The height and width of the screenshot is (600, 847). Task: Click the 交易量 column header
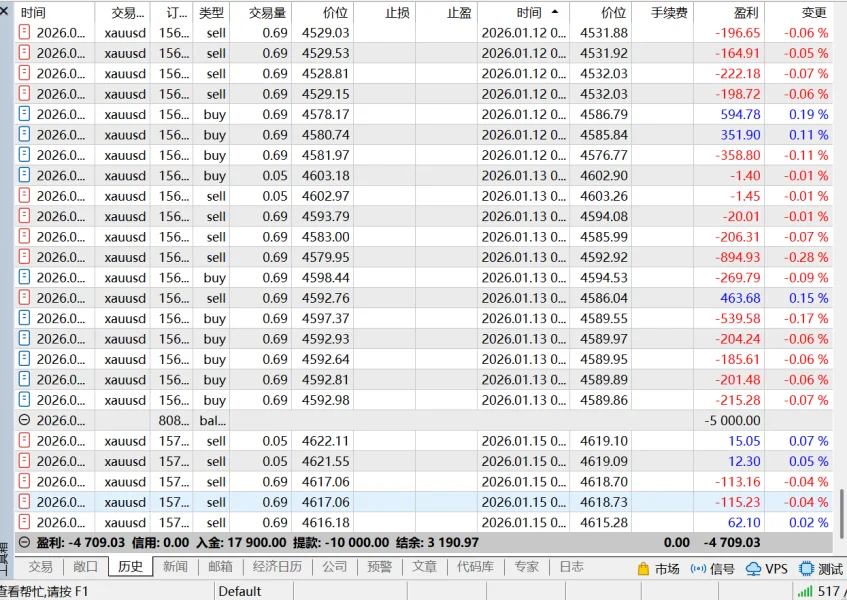pos(261,12)
